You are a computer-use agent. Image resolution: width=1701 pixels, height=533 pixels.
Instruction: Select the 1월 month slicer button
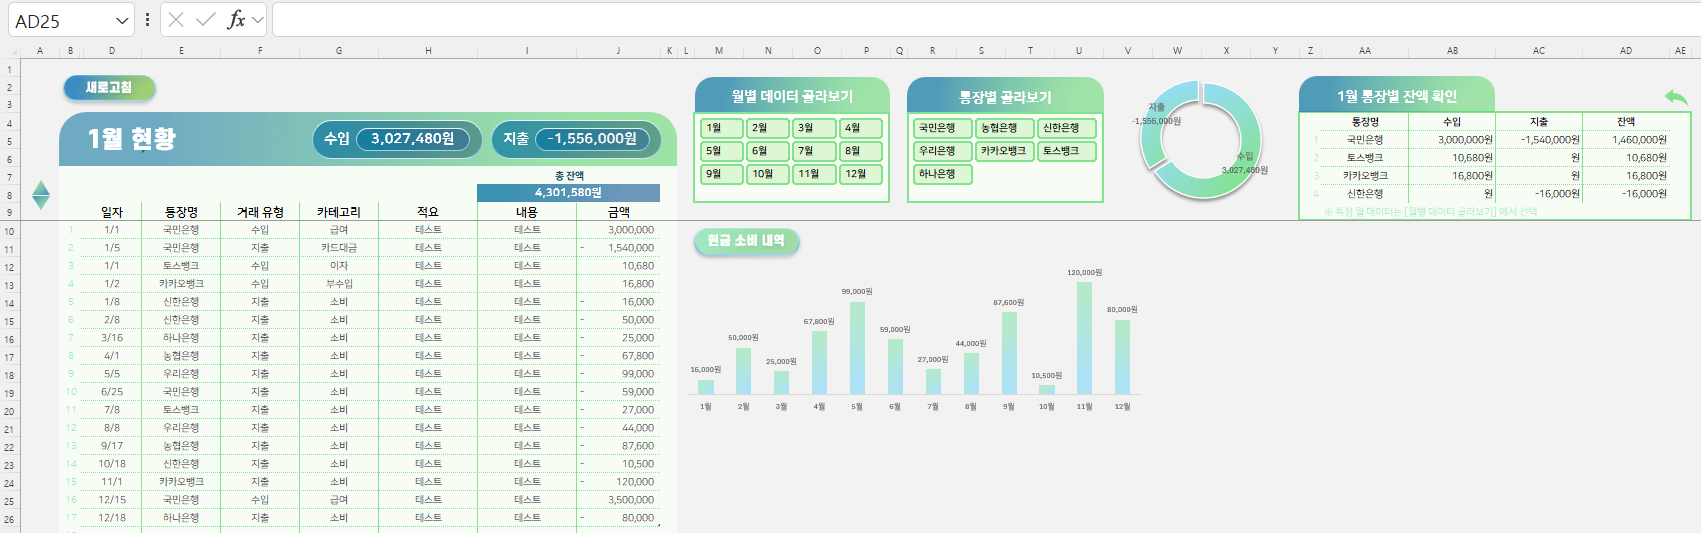tap(721, 128)
